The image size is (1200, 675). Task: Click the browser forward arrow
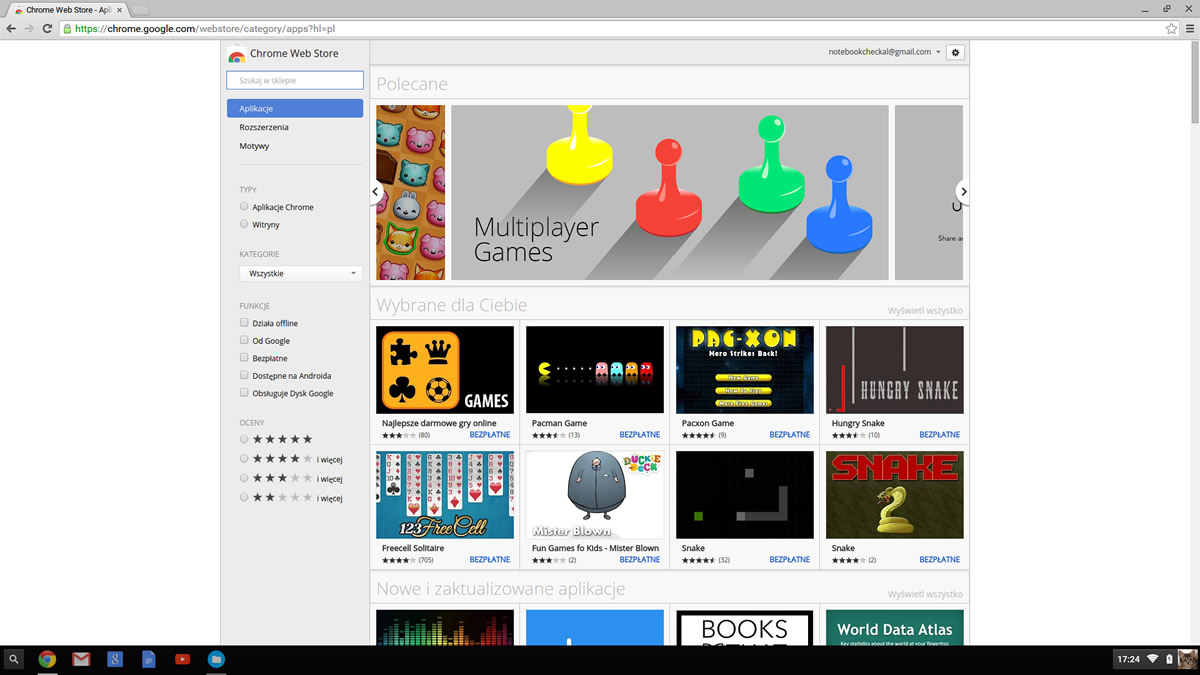point(29,29)
